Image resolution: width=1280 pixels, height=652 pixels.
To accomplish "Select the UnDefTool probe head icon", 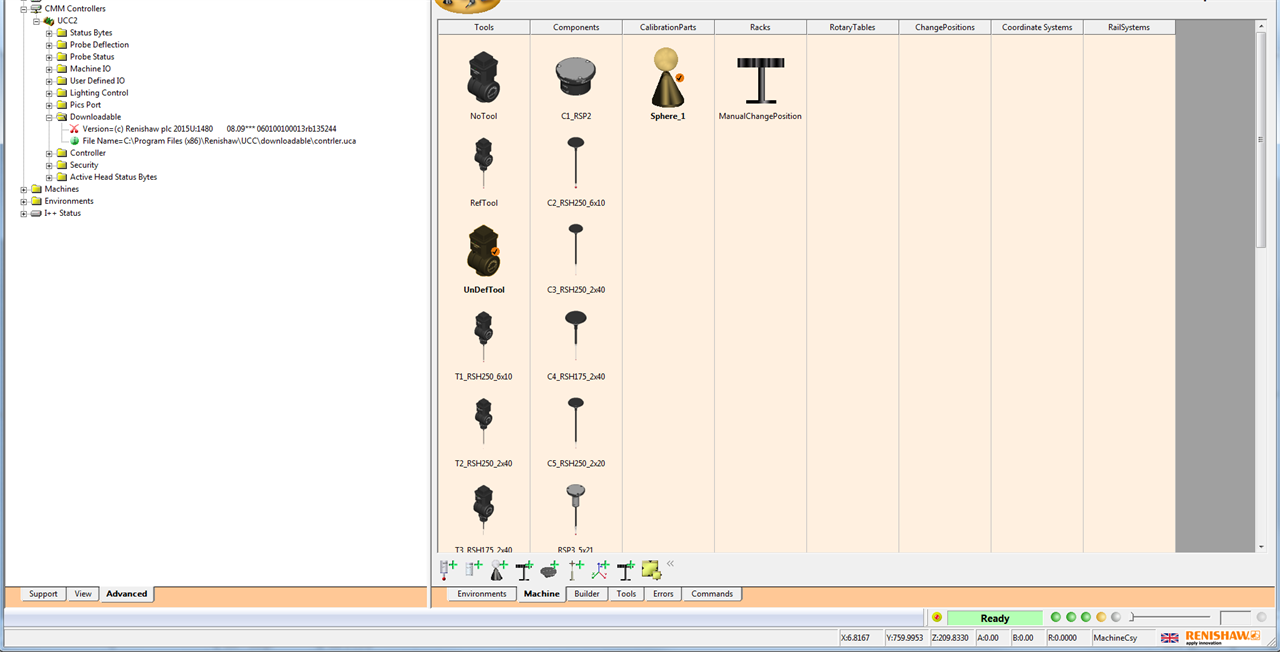I will click(483, 252).
